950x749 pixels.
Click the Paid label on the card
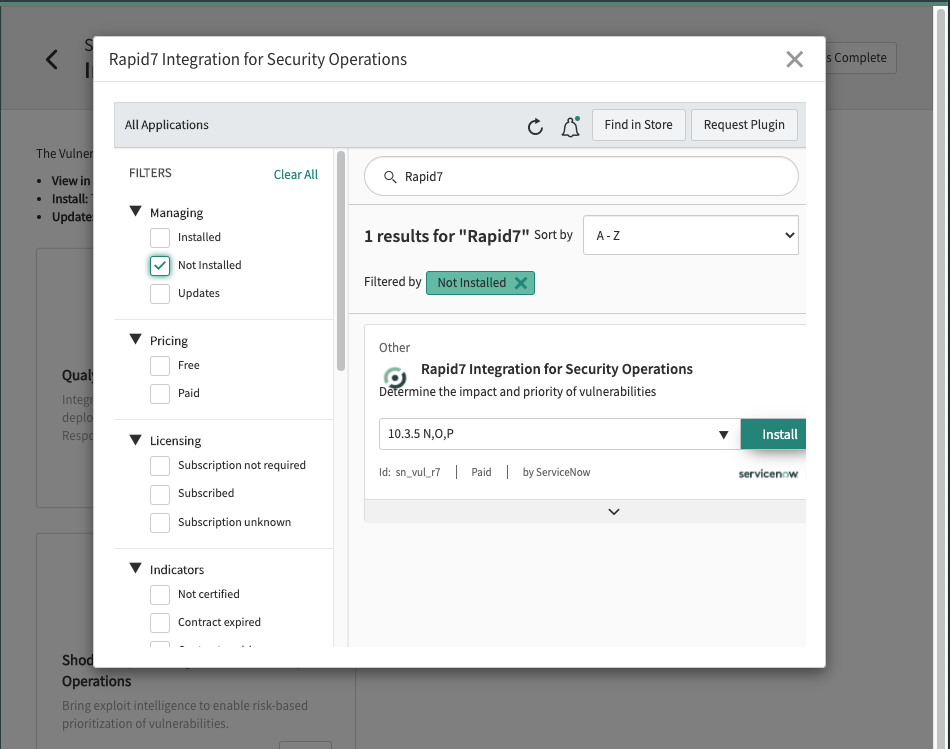[x=482, y=472]
